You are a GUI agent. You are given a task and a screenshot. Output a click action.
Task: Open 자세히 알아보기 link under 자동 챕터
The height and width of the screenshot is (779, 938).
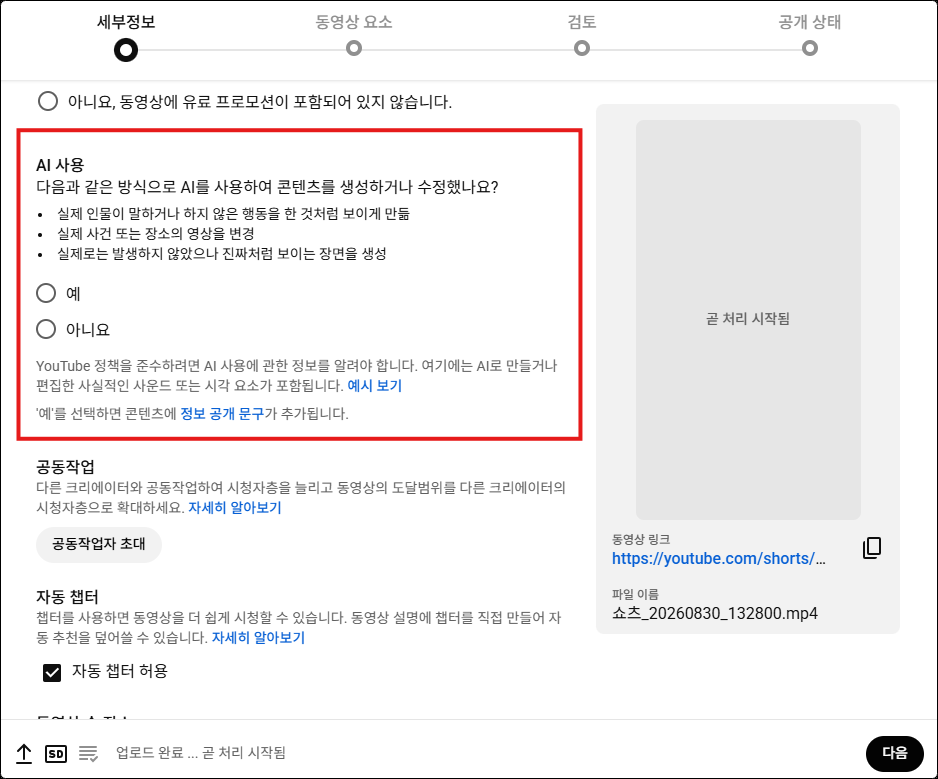point(258,638)
